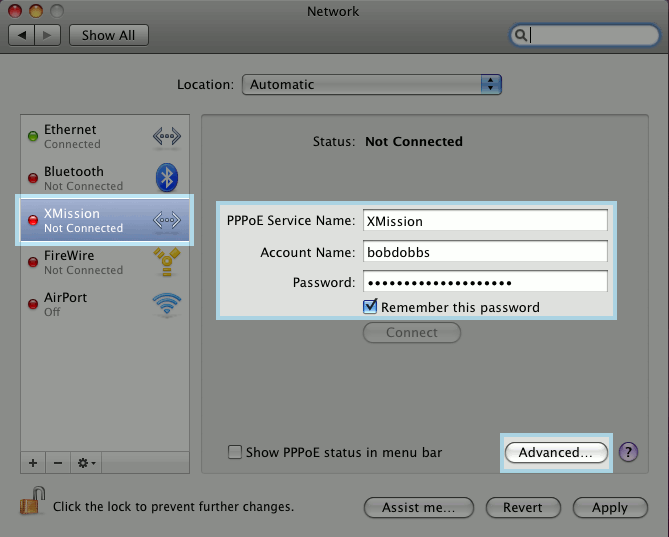Screen dimensions: 669x537
Task: Open the gear action menu
Action: [x=86, y=463]
